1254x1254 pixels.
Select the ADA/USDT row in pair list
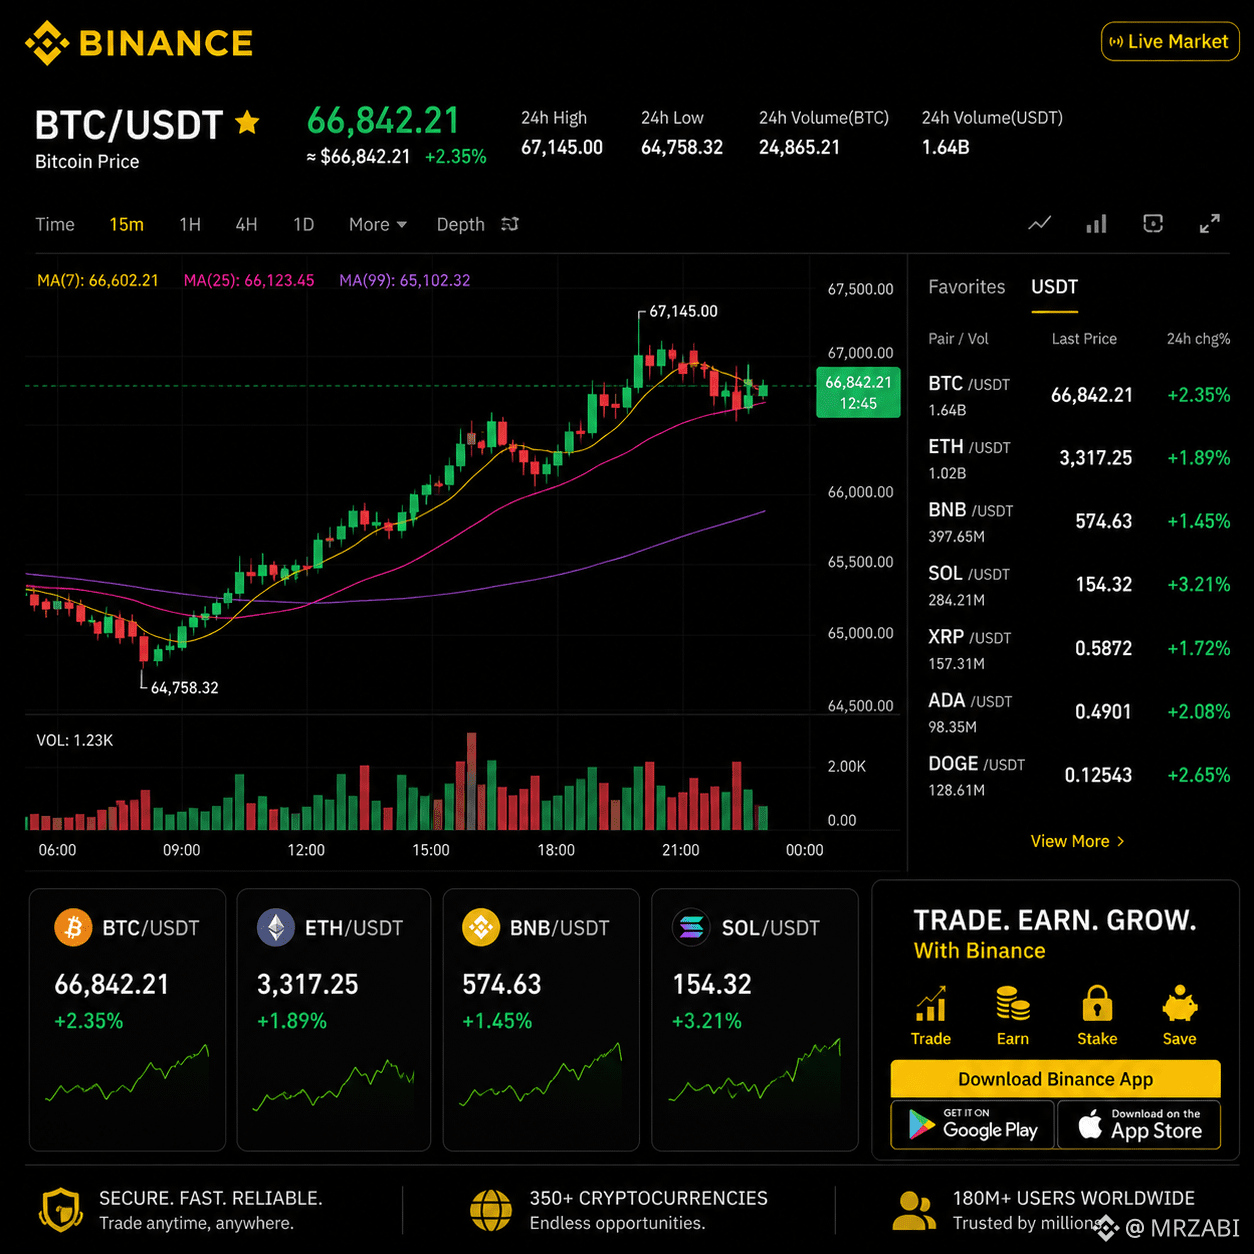[1079, 712]
